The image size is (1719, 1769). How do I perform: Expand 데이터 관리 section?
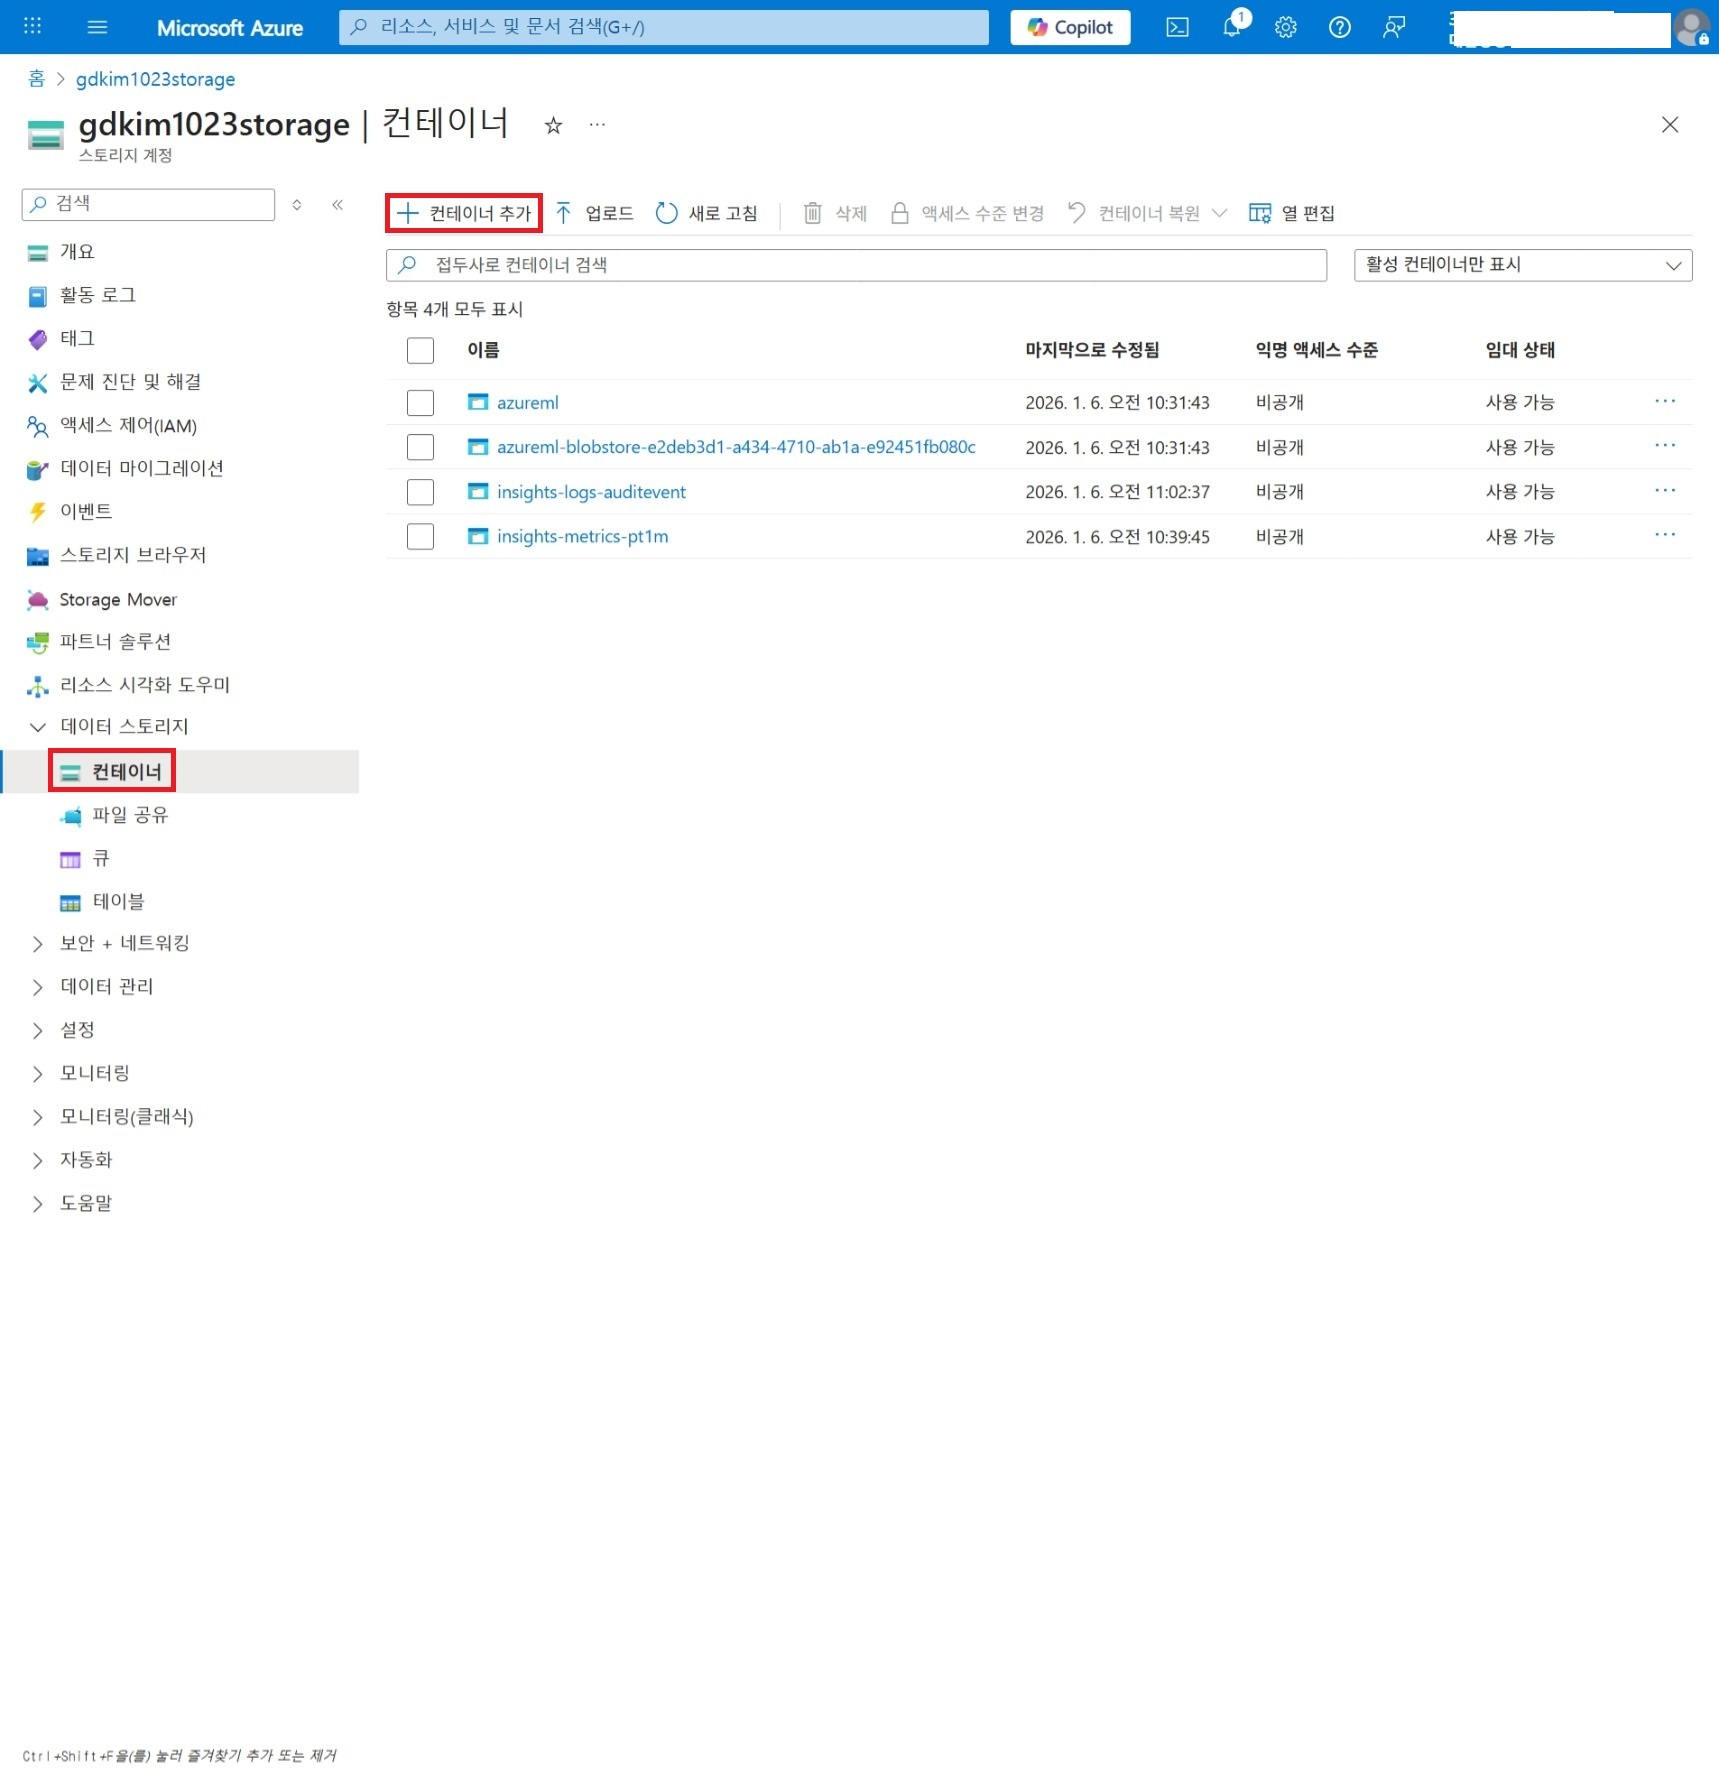pos(38,987)
